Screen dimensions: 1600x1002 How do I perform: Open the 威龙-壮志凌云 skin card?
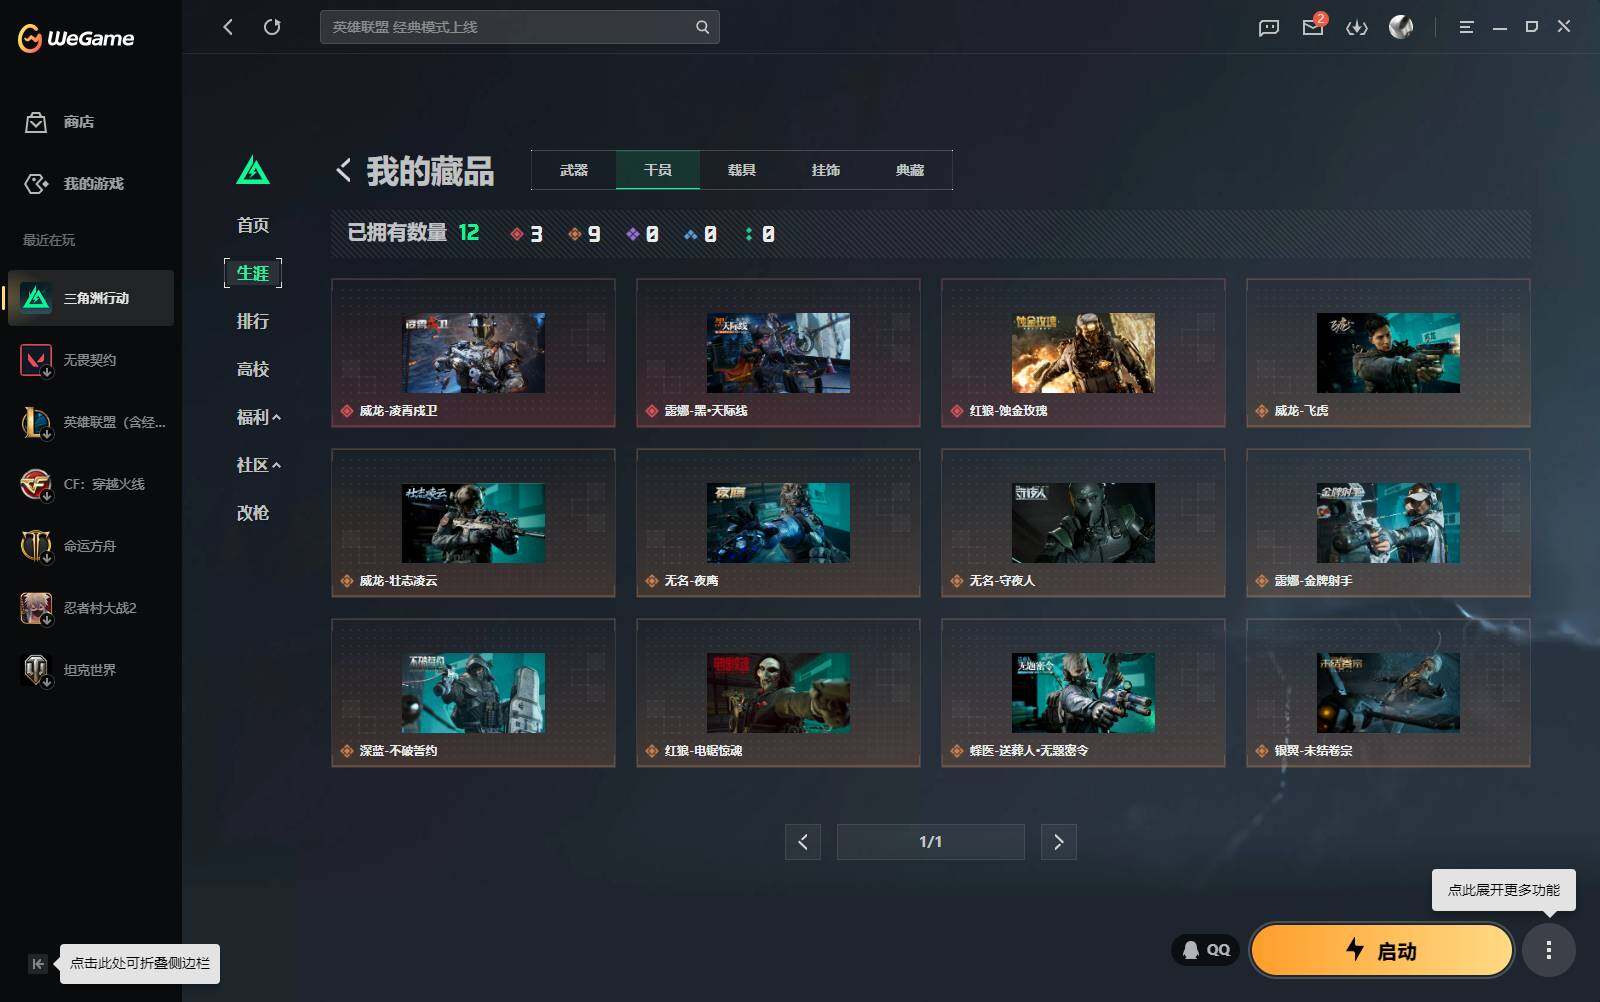pyautogui.click(x=473, y=523)
